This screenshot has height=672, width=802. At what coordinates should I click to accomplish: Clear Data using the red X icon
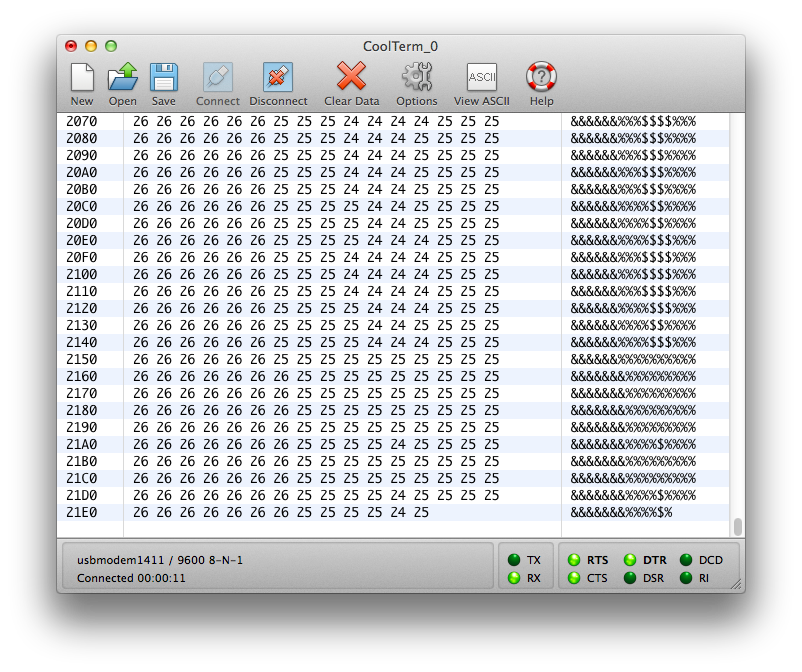pyautogui.click(x=351, y=78)
